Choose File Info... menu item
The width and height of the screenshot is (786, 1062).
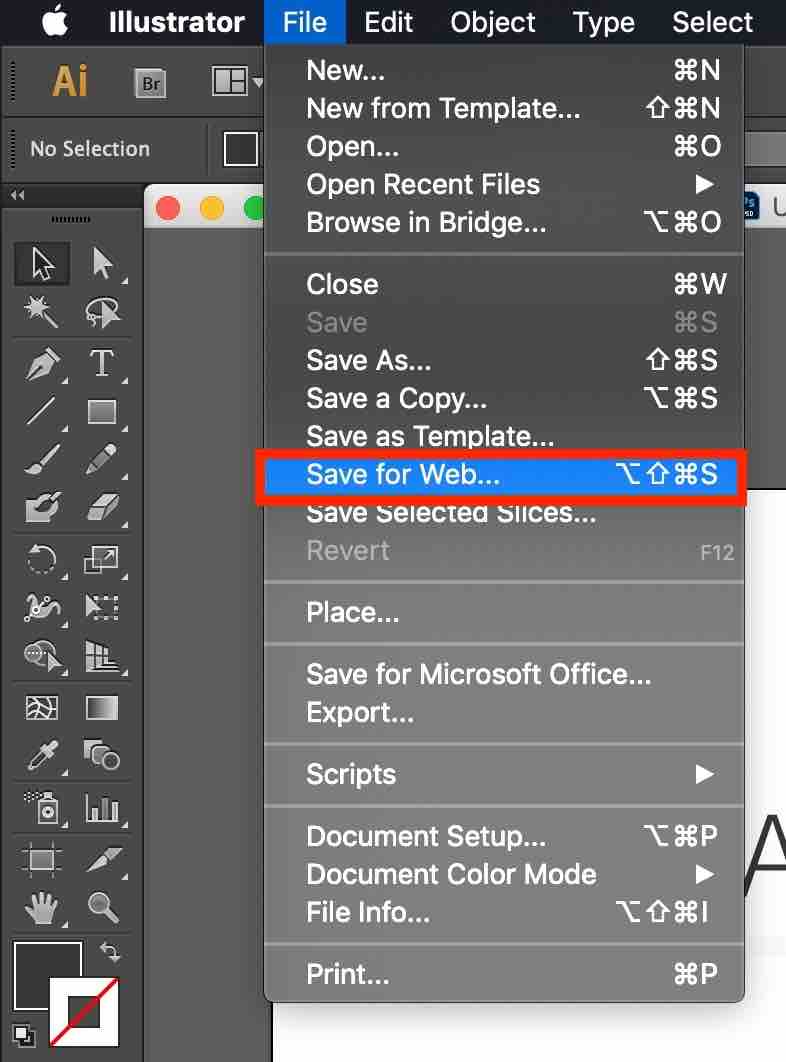[504, 912]
